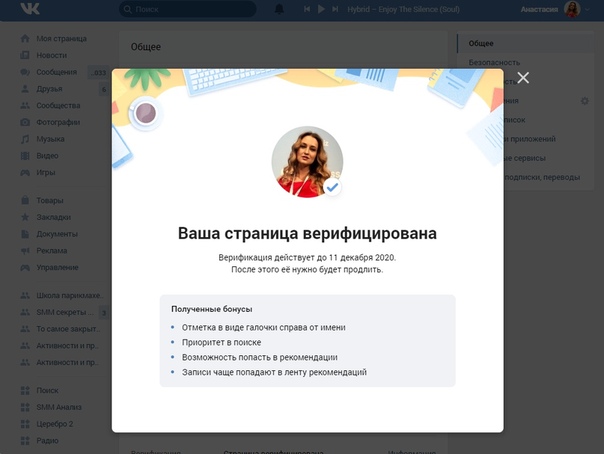Select Безопасность settings tab
The height and width of the screenshot is (454, 604).
tap(494, 62)
